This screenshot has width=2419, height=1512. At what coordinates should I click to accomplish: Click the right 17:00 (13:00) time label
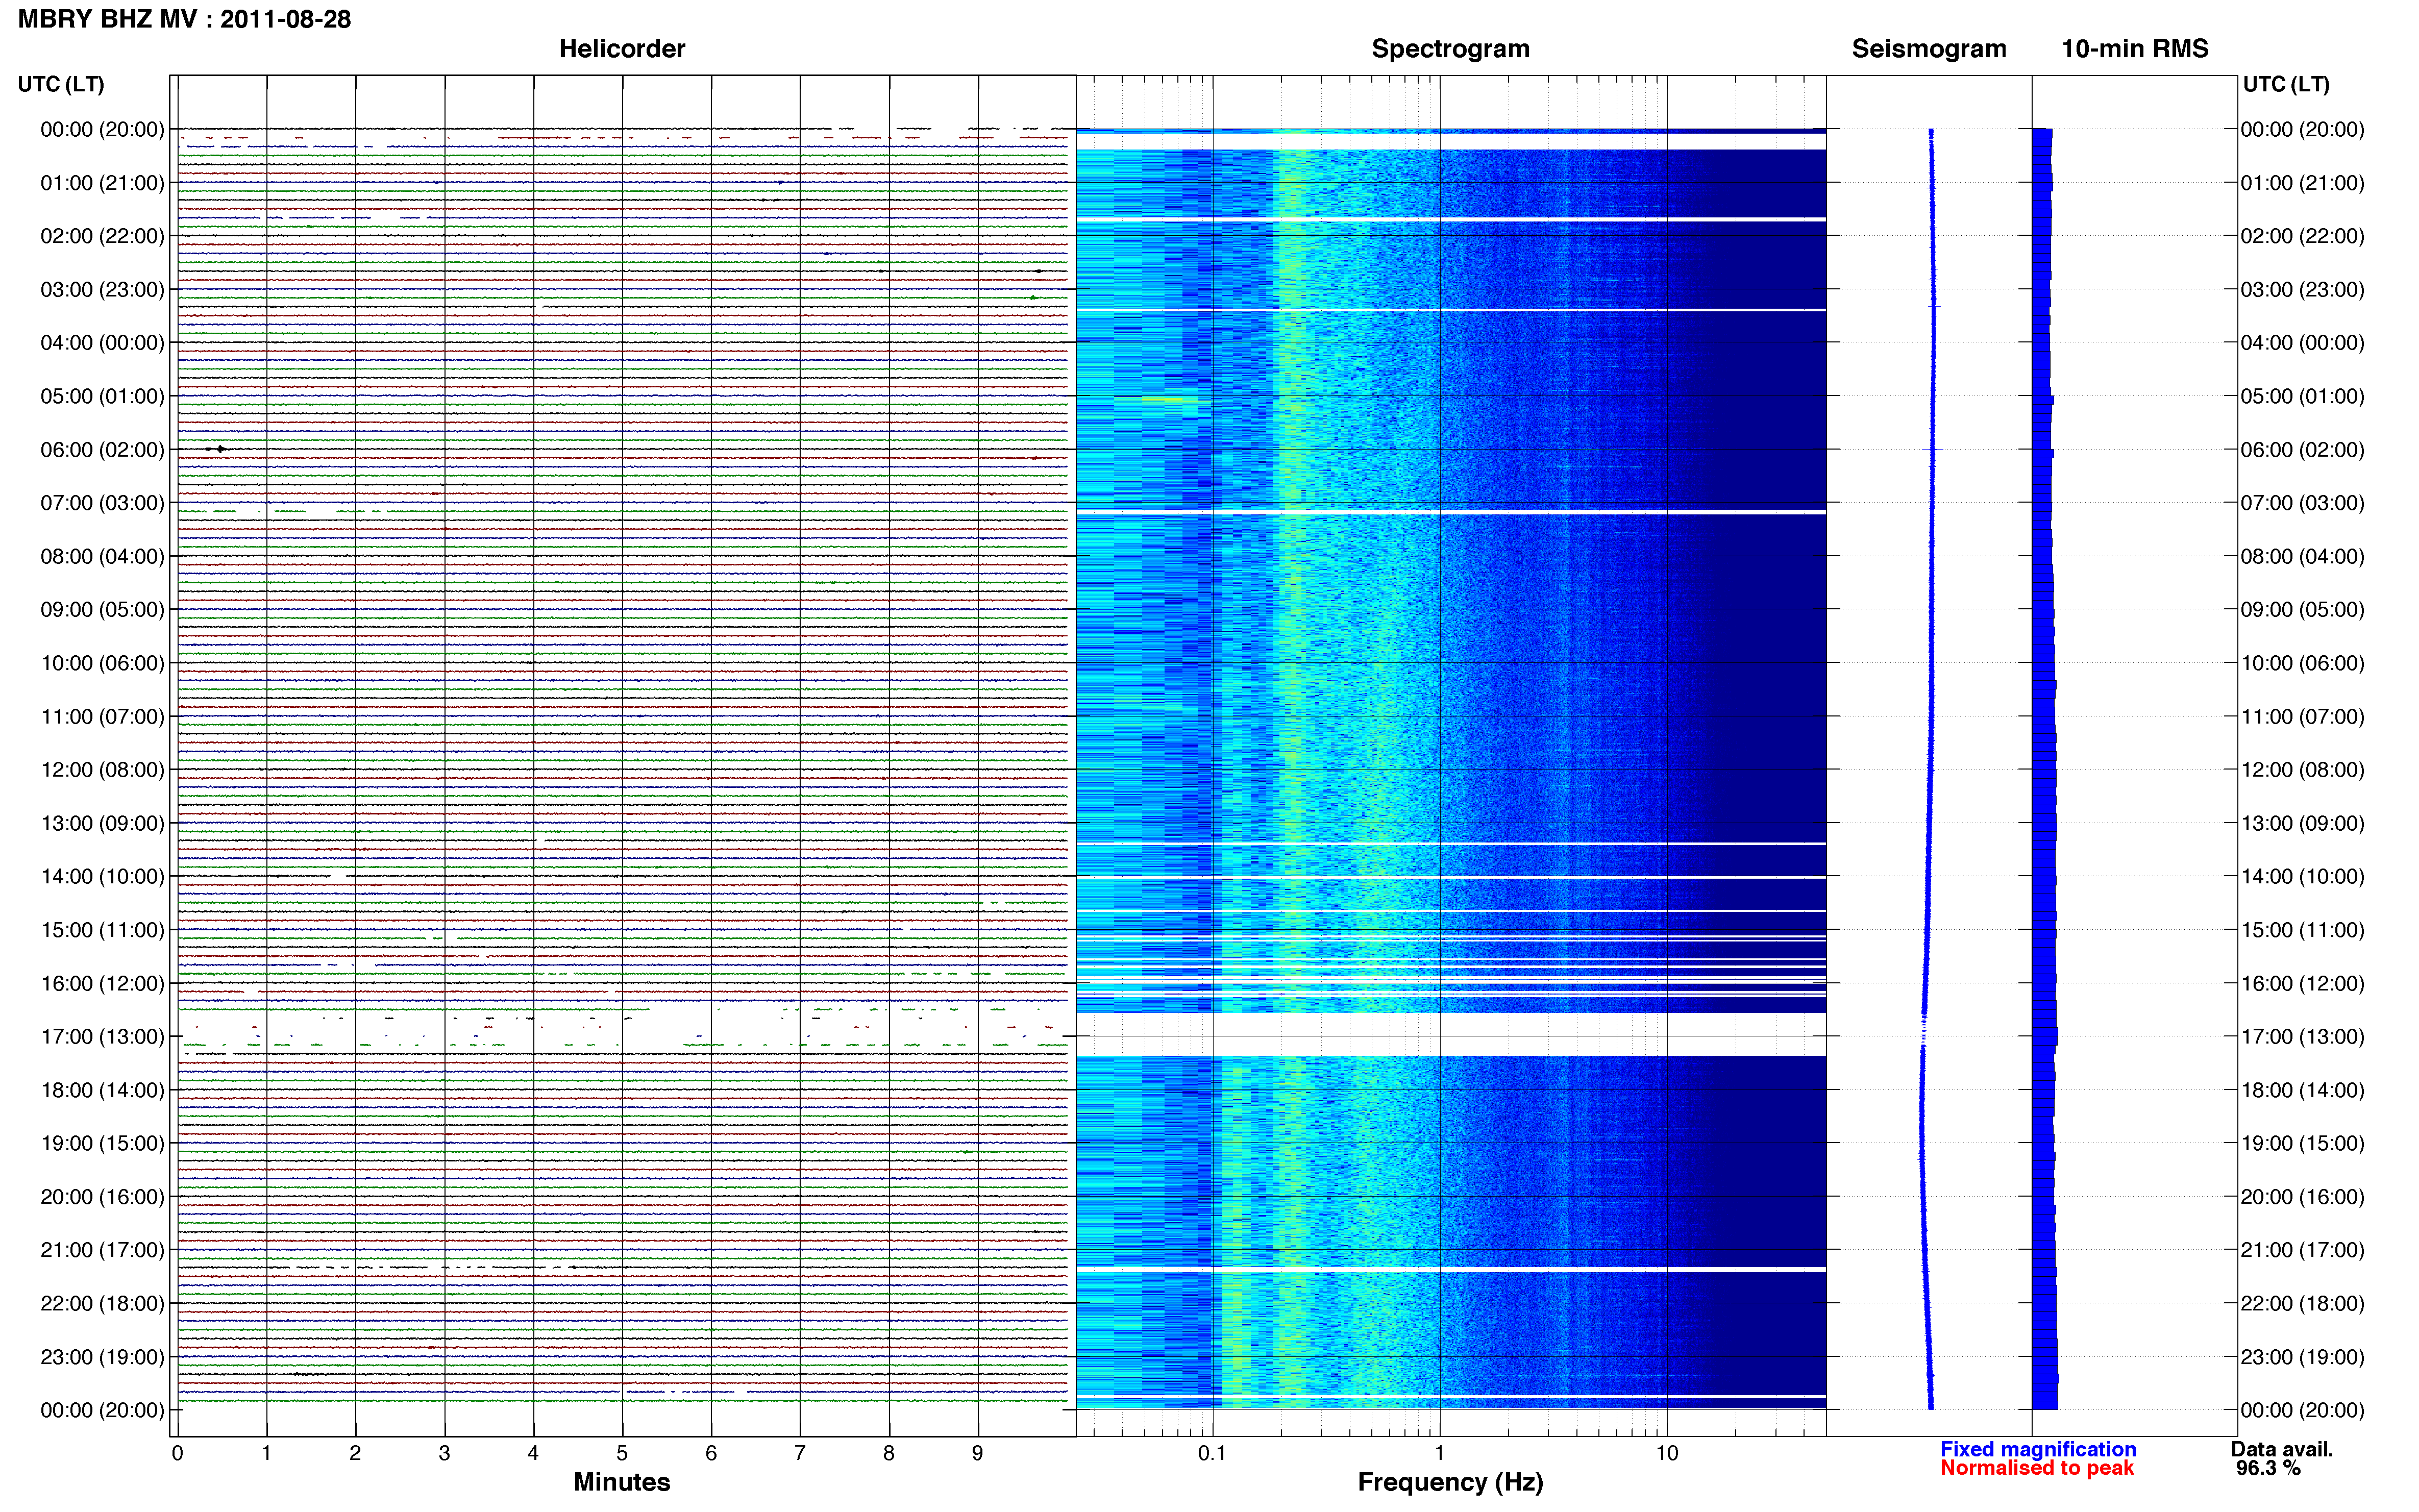pyautogui.click(x=2302, y=1036)
